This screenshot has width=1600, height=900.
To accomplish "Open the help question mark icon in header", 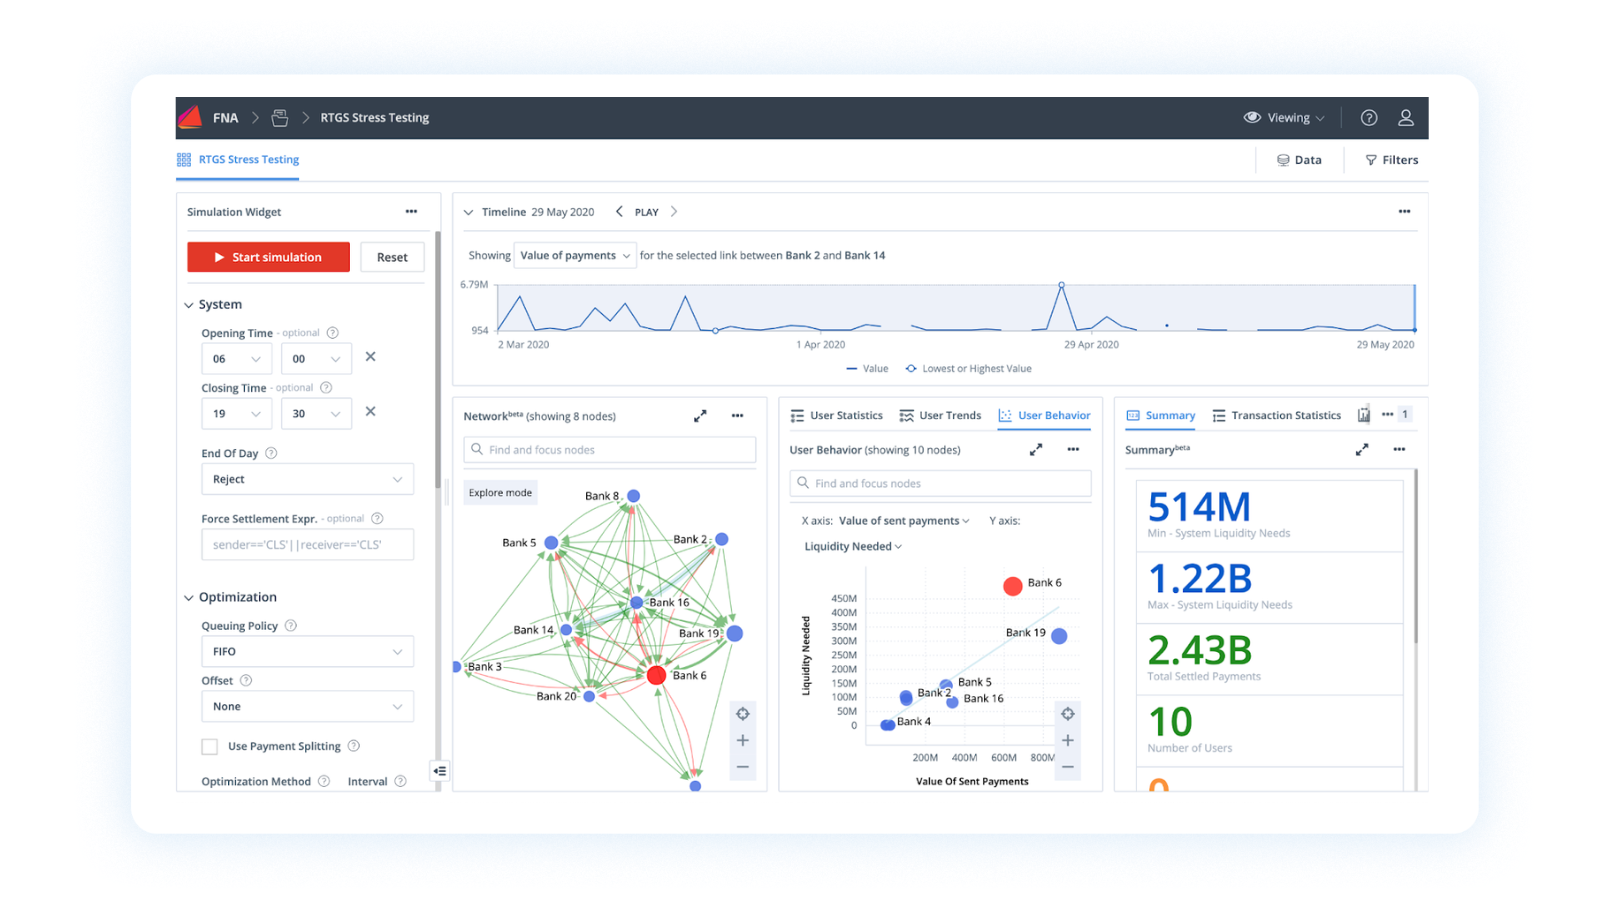I will pyautogui.click(x=1369, y=118).
